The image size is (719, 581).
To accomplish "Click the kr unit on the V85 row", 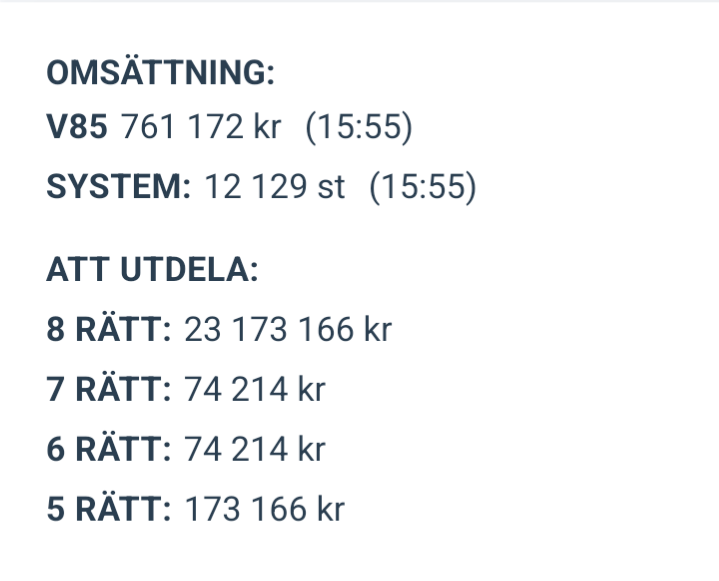I will (x=267, y=129).
